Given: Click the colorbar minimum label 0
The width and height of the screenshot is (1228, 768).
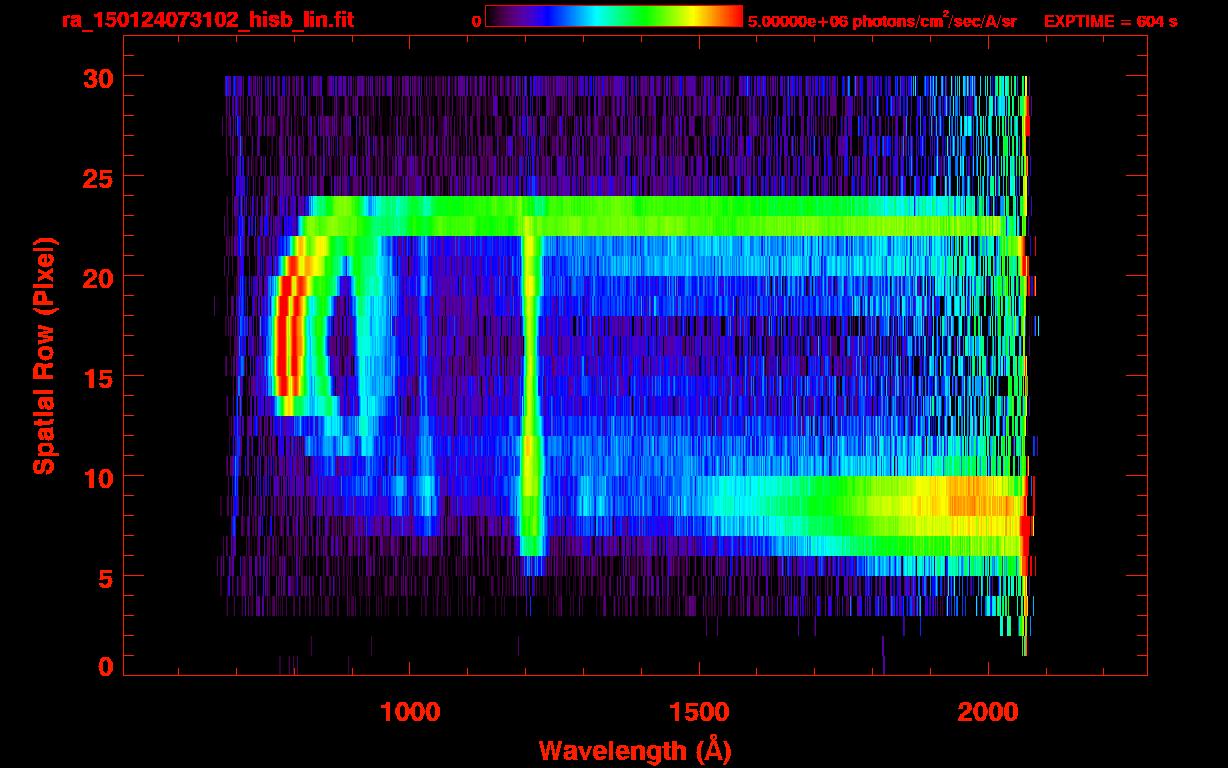Looking at the screenshot, I should [x=476, y=21].
